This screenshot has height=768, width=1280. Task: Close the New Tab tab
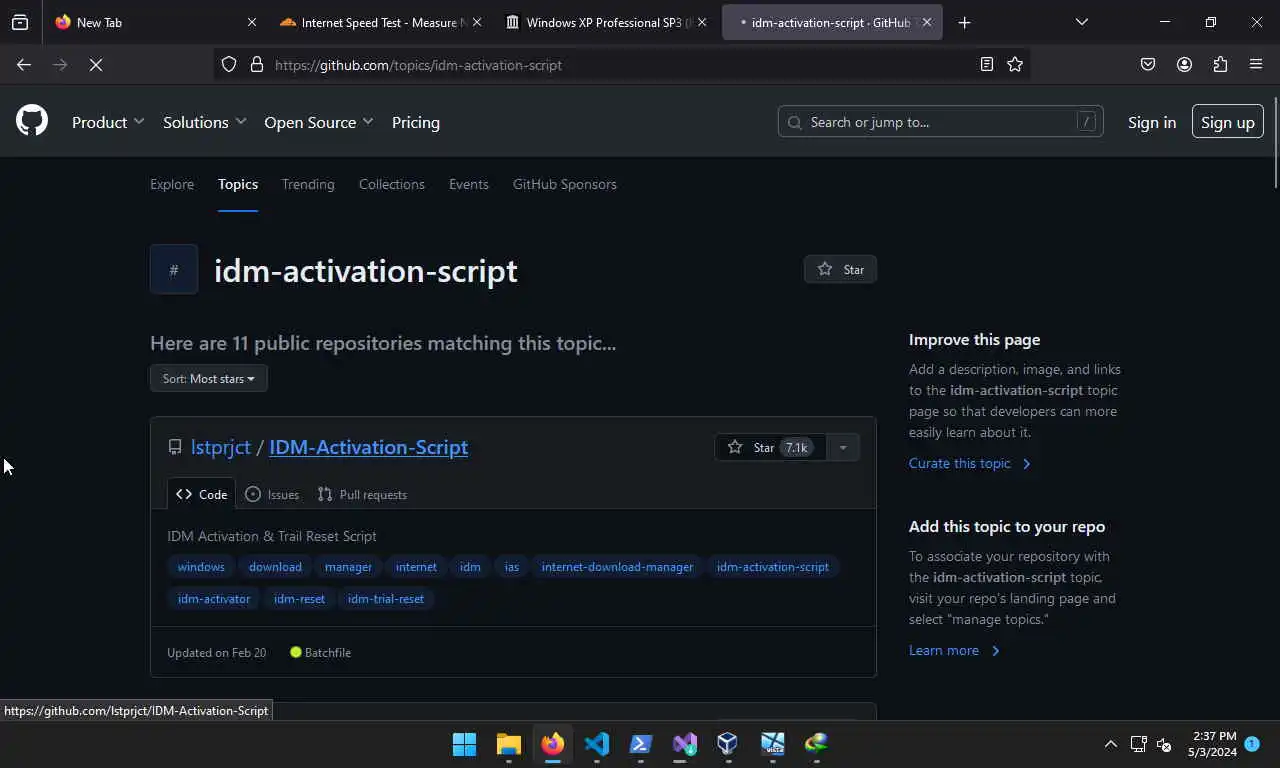[252, 22]
